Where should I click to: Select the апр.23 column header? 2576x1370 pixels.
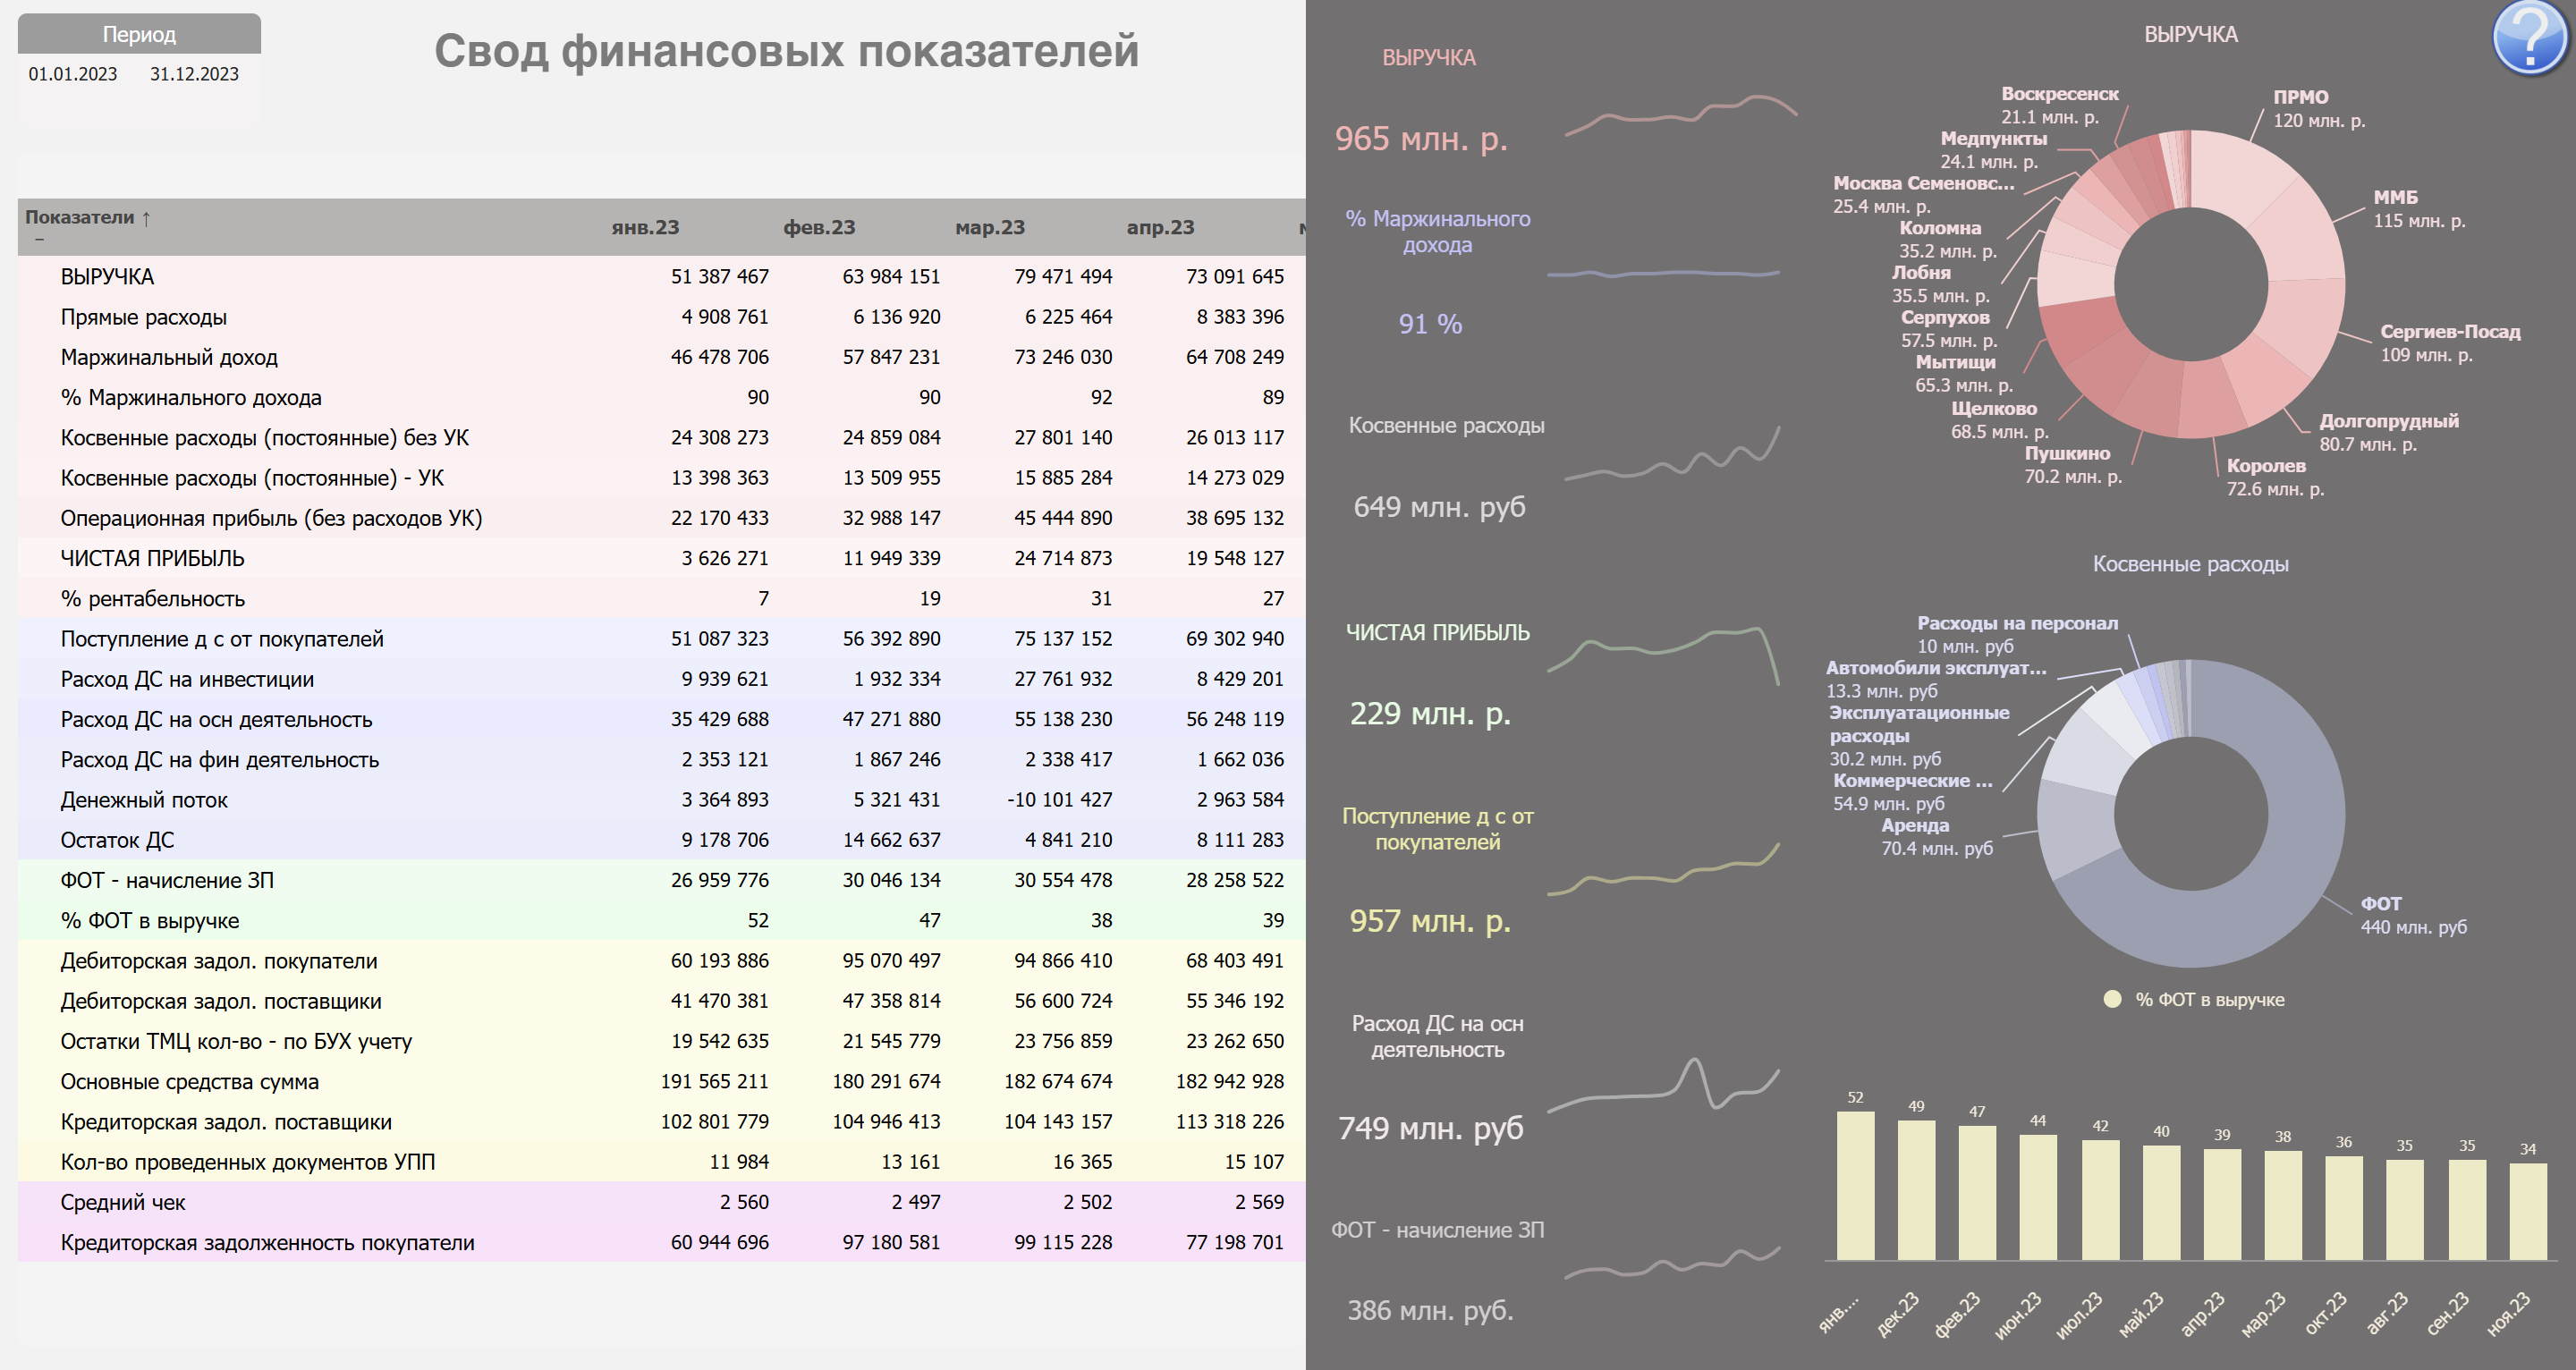pyautogui.click(x=1160, y=227)
